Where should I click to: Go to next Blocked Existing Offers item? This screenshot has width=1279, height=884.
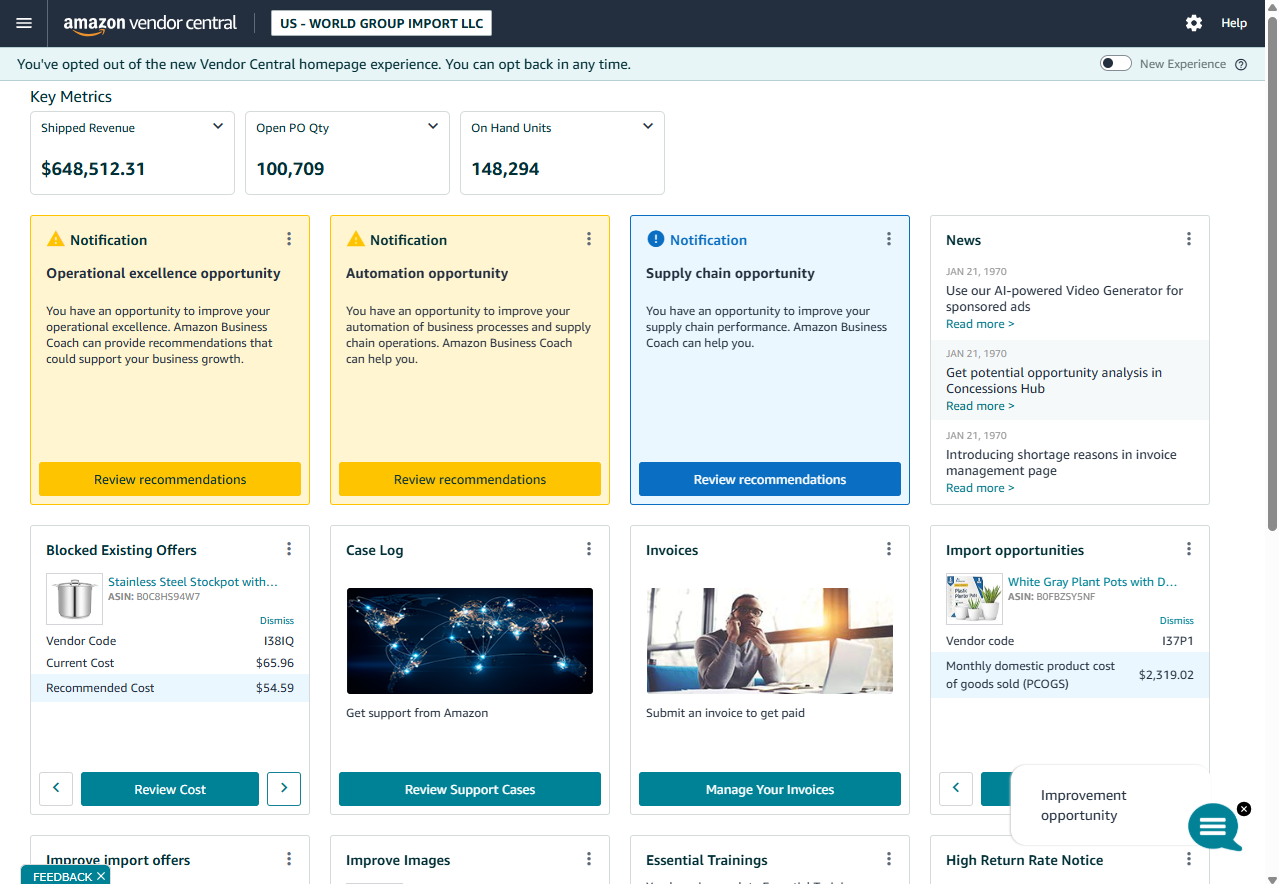pos(284,789)
